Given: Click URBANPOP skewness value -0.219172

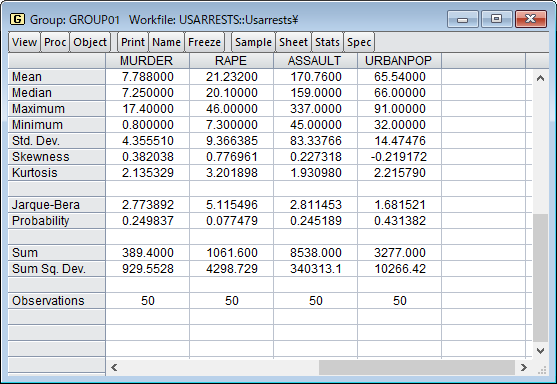Looking at the screenshot, I should pyautogui.click(x=399, y=157).
